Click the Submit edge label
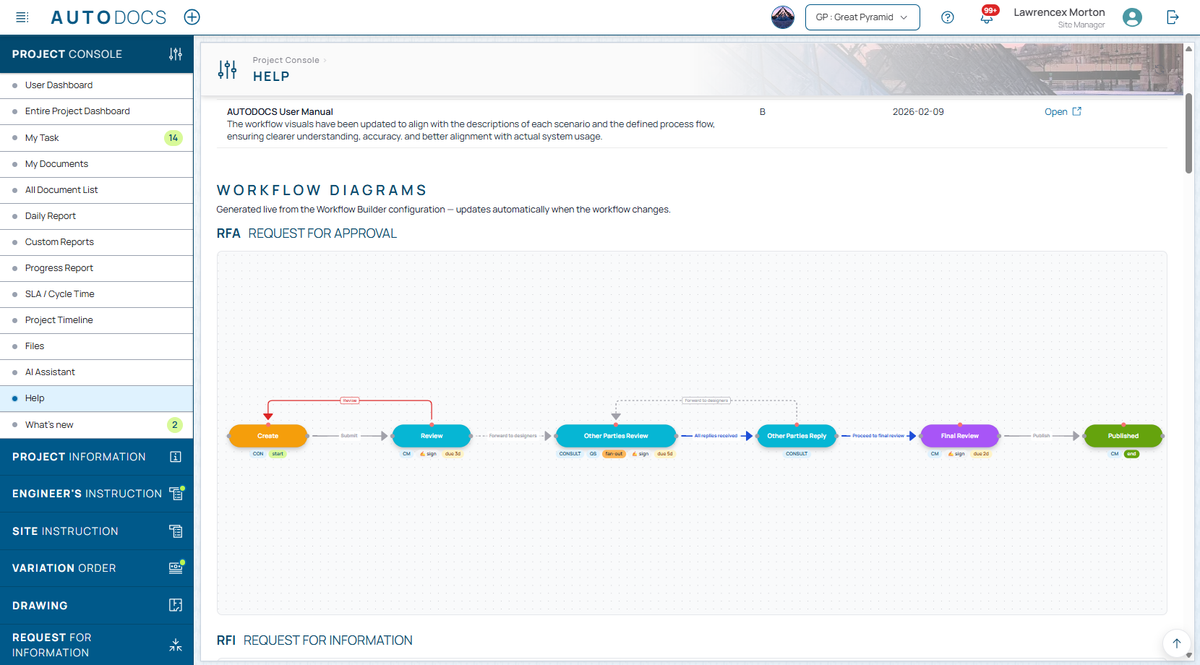Viewport: 1200px width, 665px height. [349, 436]
